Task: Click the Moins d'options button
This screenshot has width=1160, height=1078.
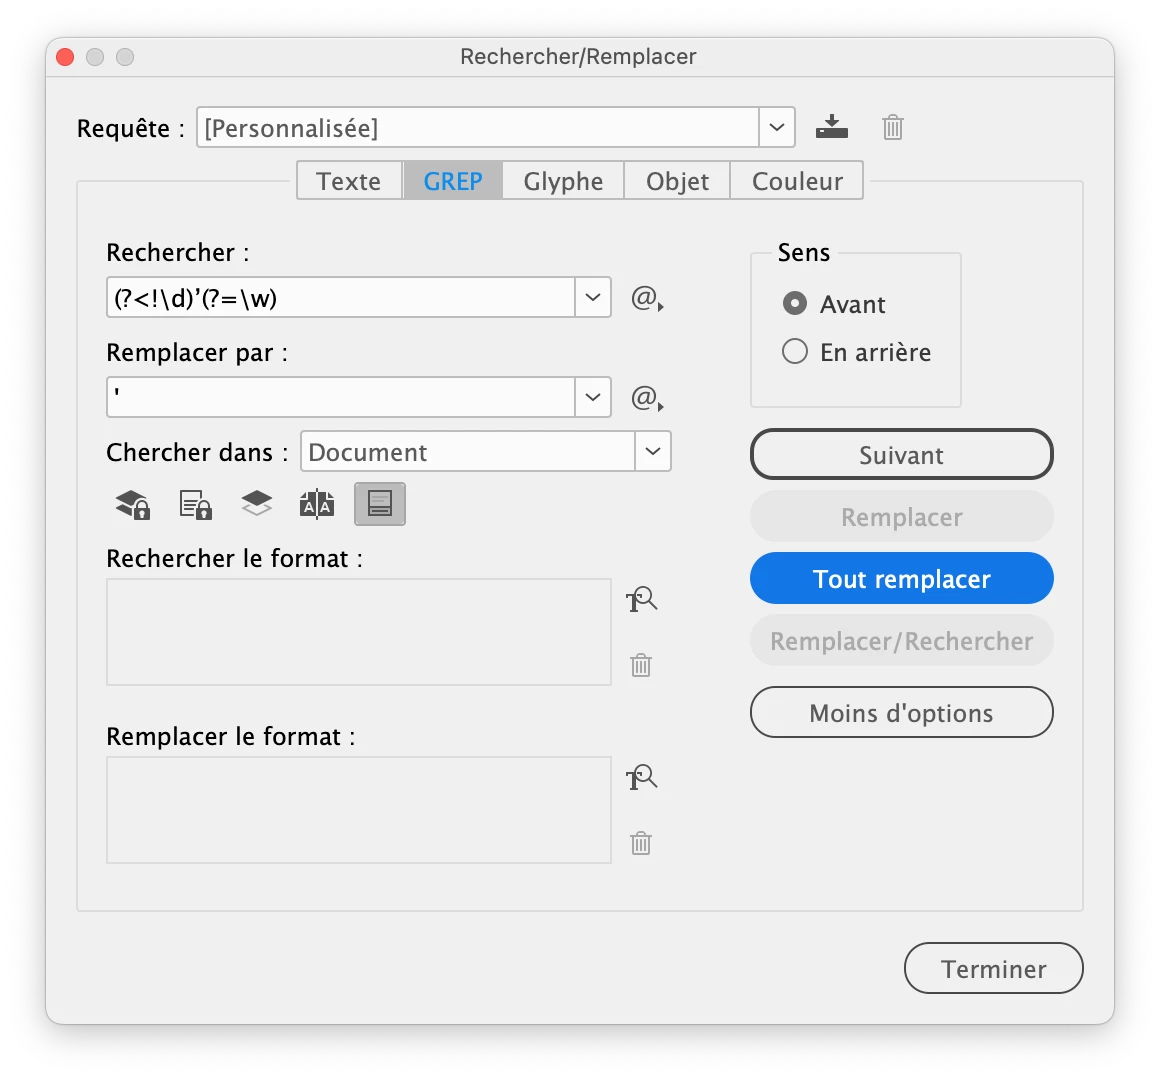Action: pyautogui.click(x=901, y=713)
